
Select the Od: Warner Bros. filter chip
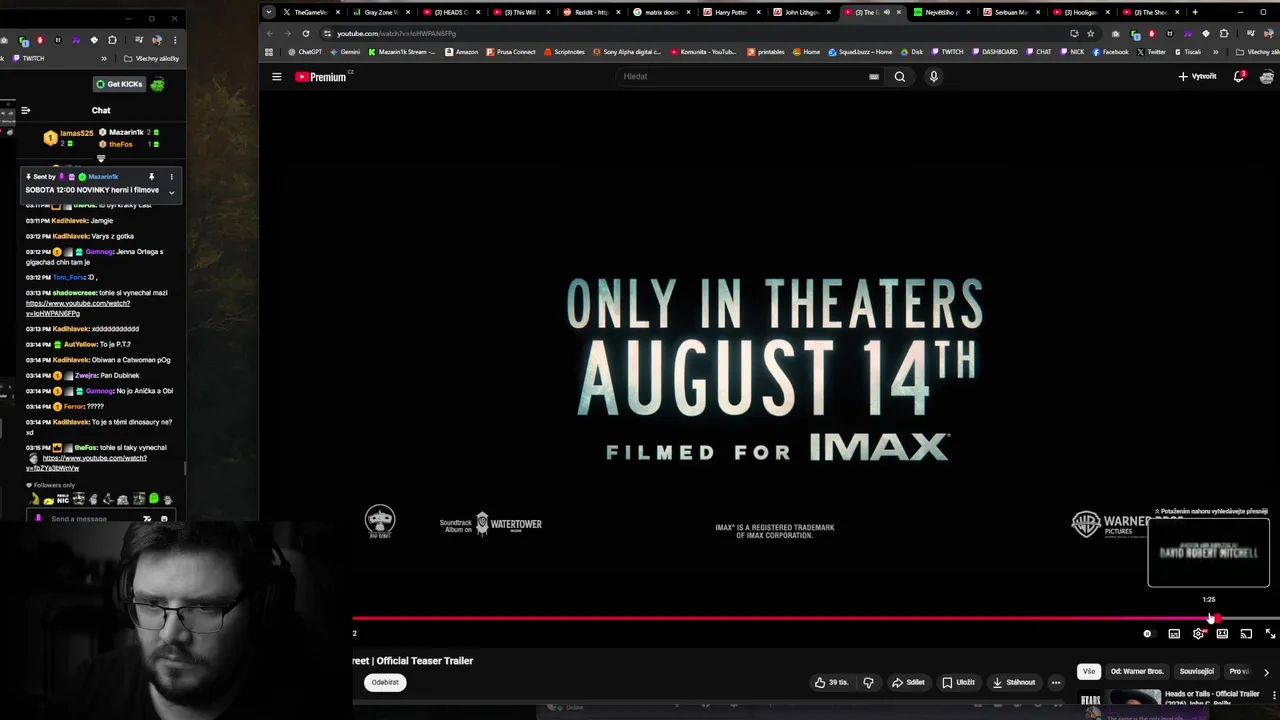(1137, 671)
